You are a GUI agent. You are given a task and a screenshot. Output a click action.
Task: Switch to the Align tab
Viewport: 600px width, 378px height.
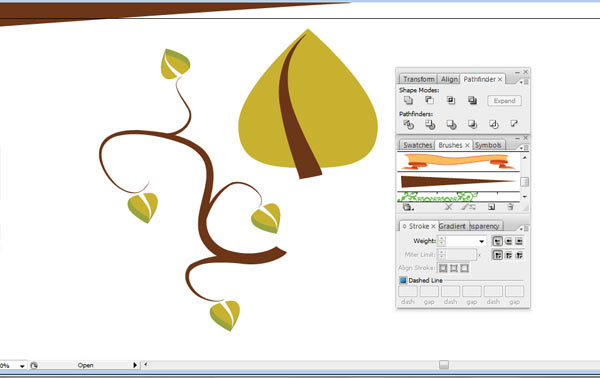[x=449, y=79]
